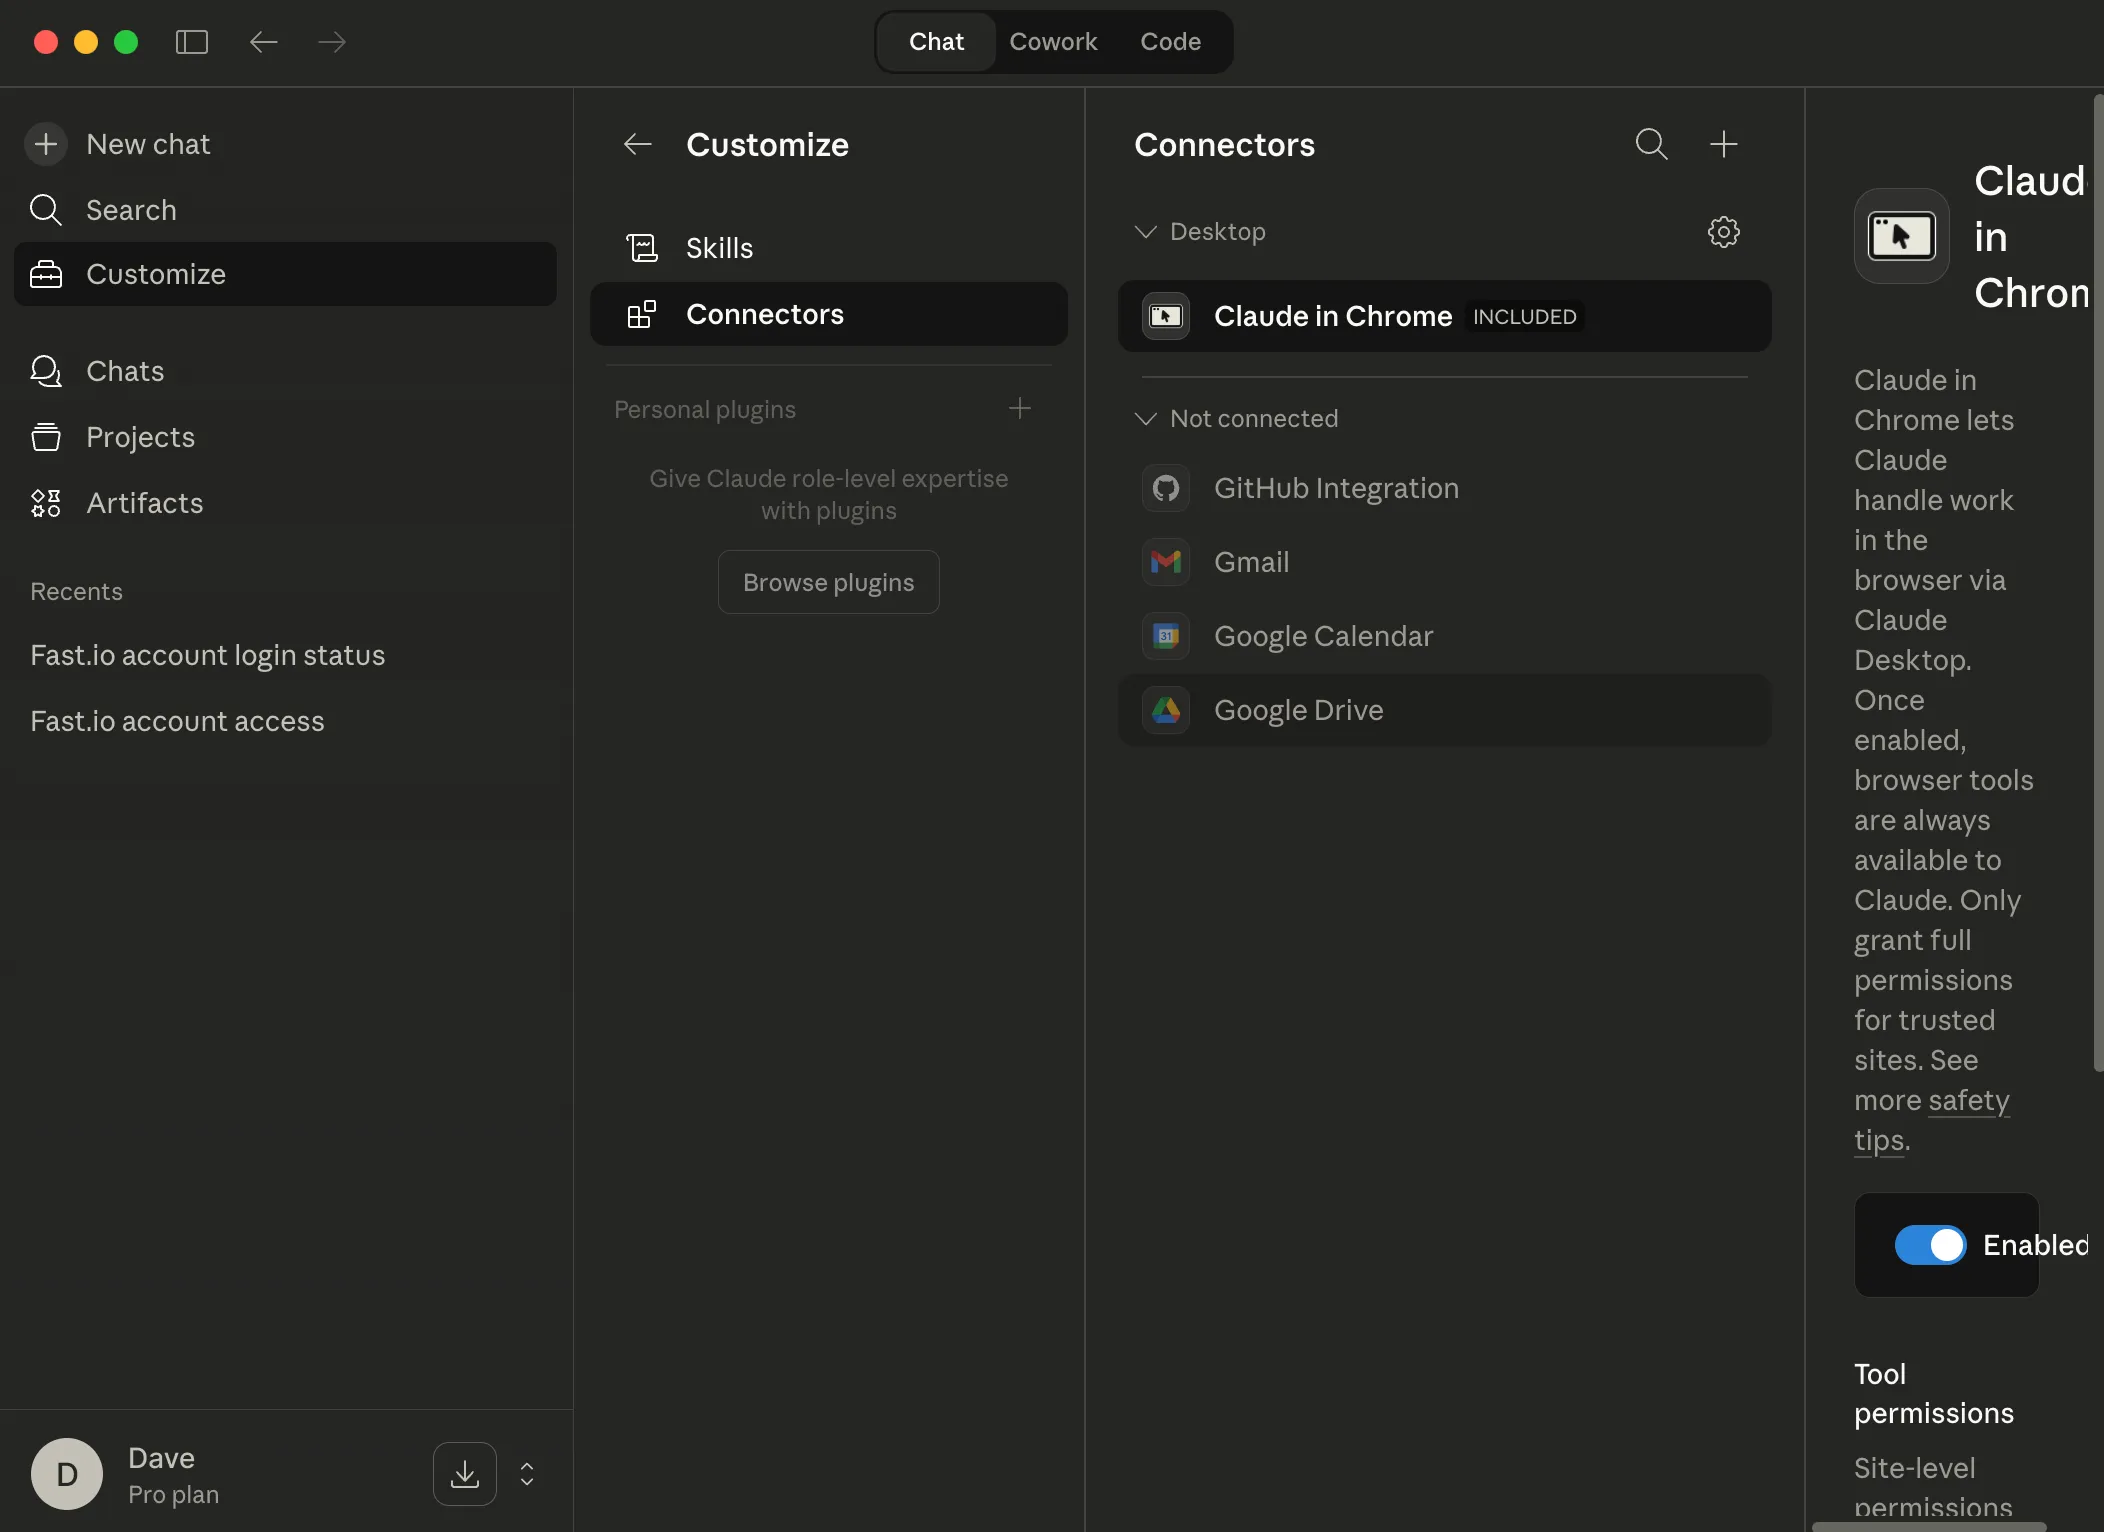Add a new connector with the plus icon

click(x=1725, y=144)
